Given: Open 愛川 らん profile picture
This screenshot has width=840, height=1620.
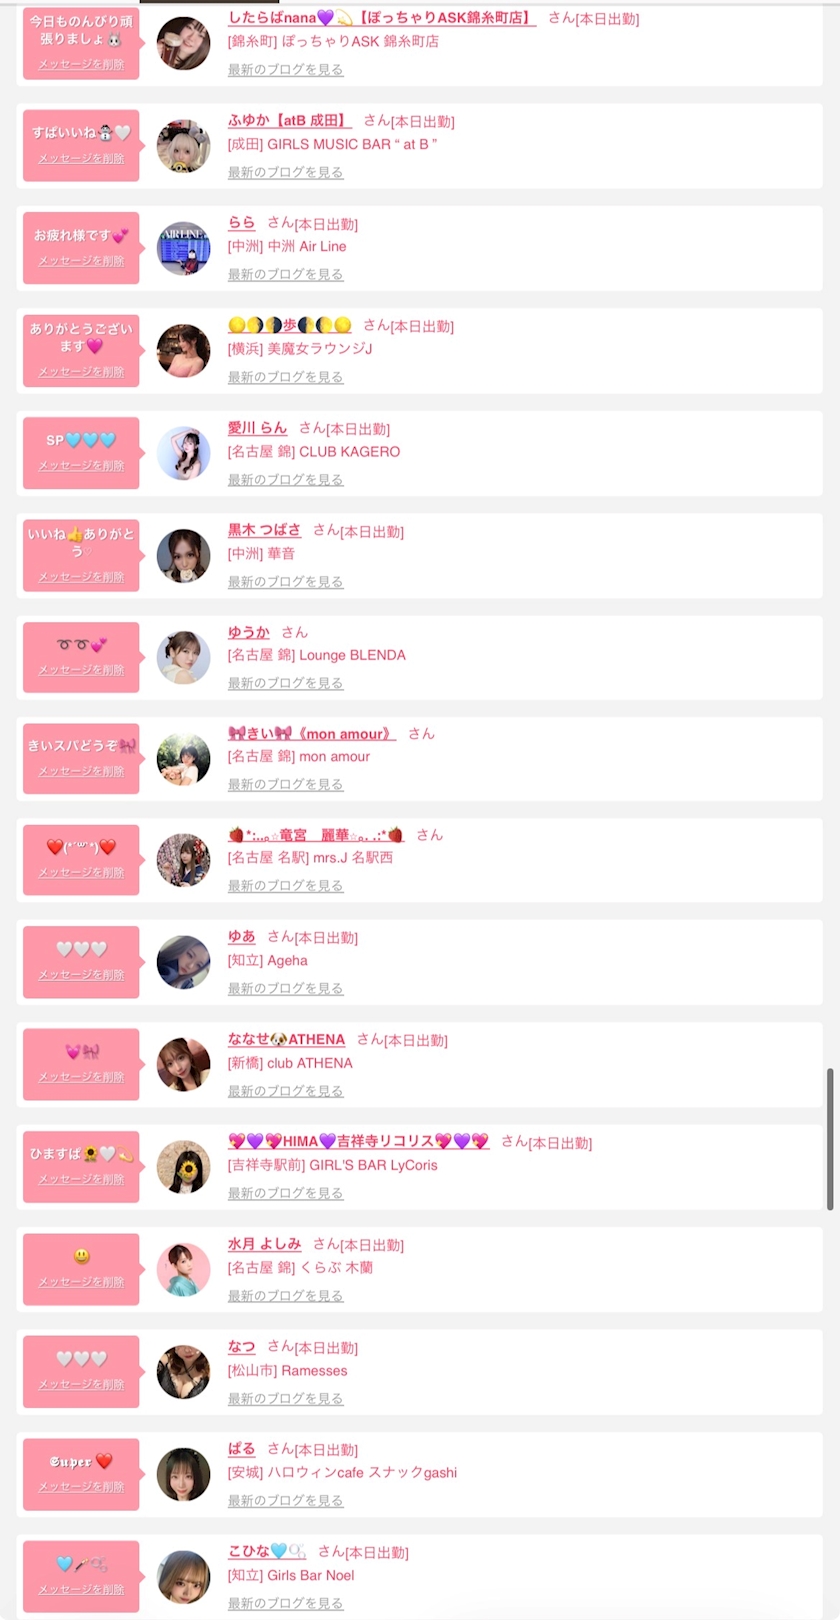Looking at the screenshot, I should pyautogui.click(x=184, y=453).
